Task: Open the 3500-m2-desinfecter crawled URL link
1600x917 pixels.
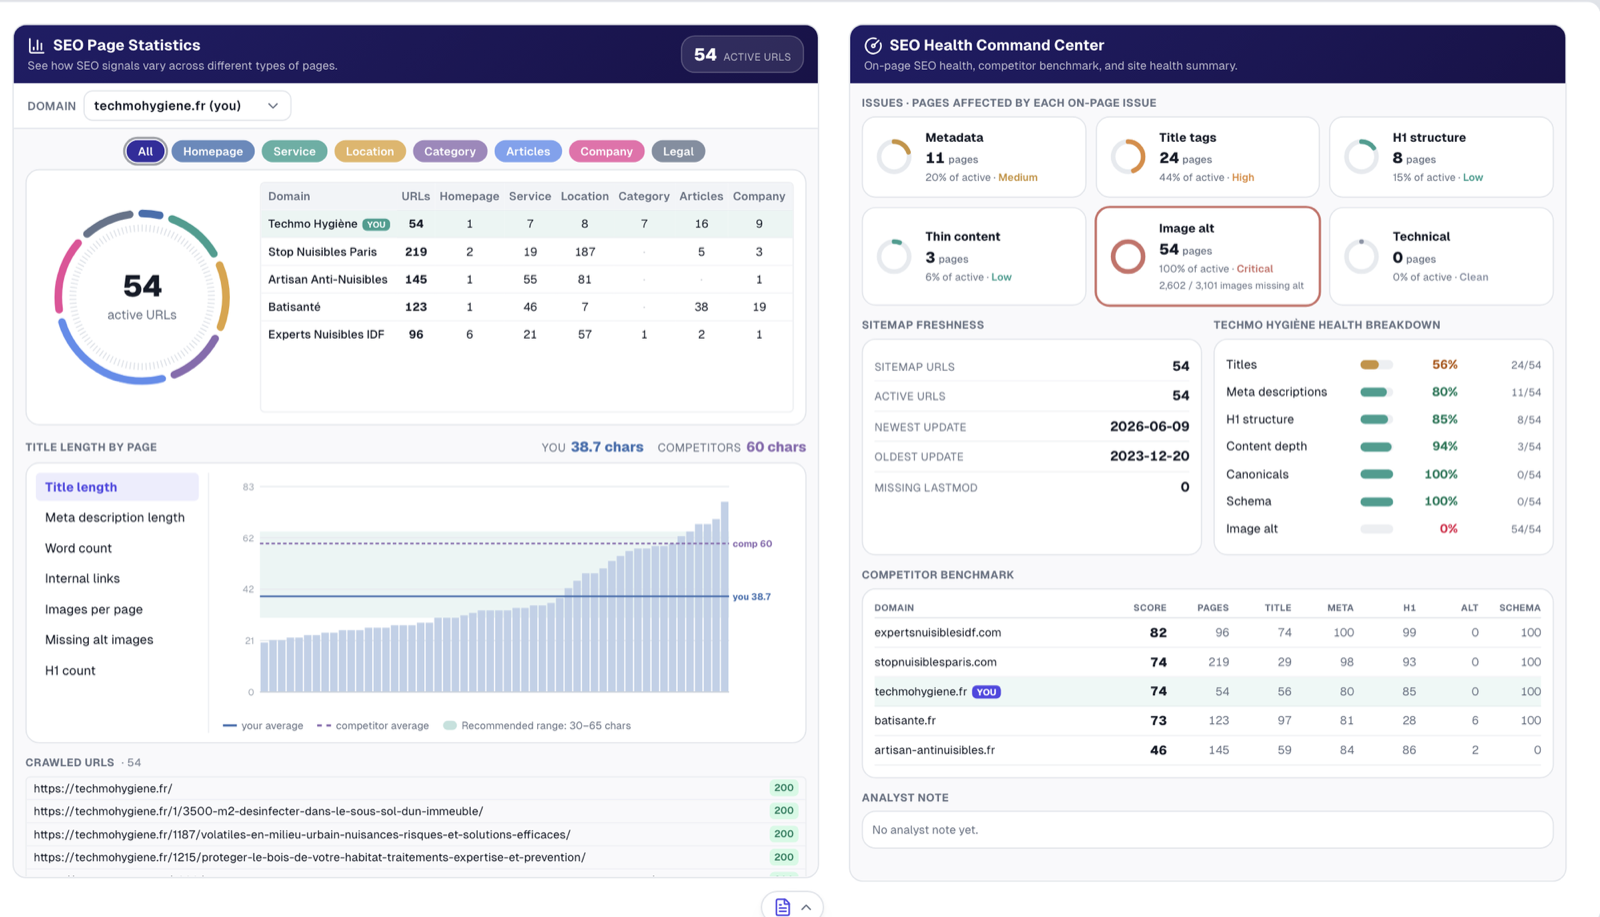Action: (x=258, y=811)
